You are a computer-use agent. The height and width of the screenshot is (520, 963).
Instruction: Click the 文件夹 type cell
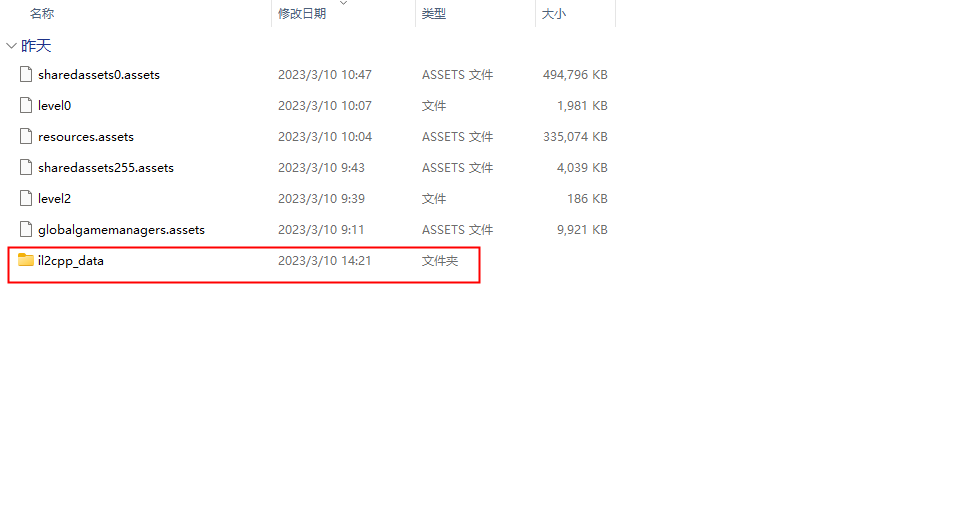click(440, 260)
